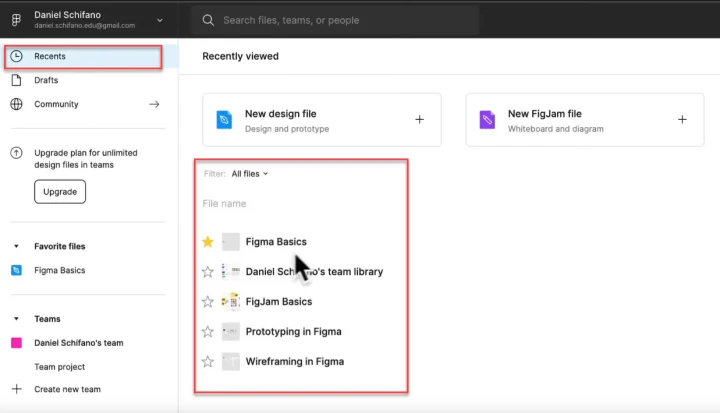The width and height of the screenshot is (720, 413).
Task: Click the Wireframing in Figma thumbnail
Action: click(231, 362)
